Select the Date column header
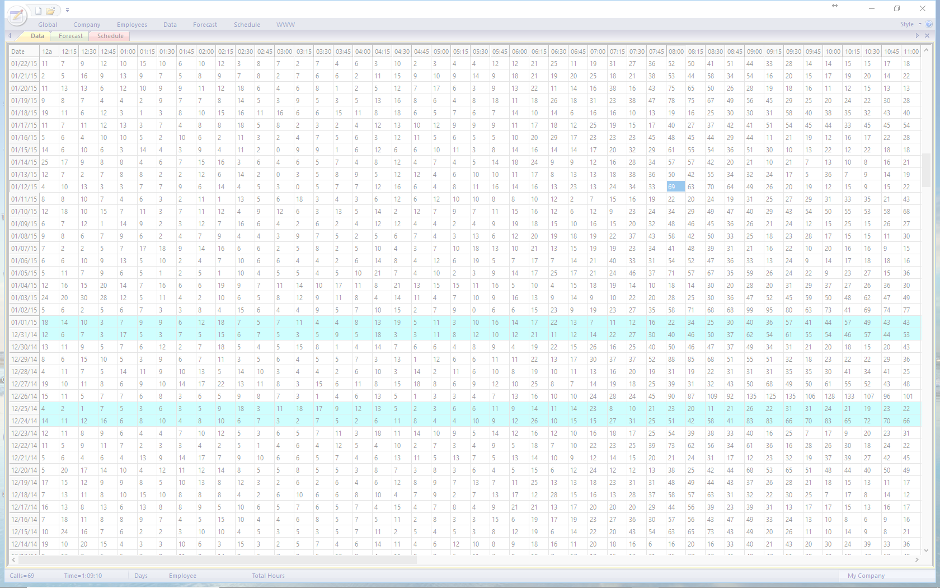This screenshot has width=940, height=588. 24,52
